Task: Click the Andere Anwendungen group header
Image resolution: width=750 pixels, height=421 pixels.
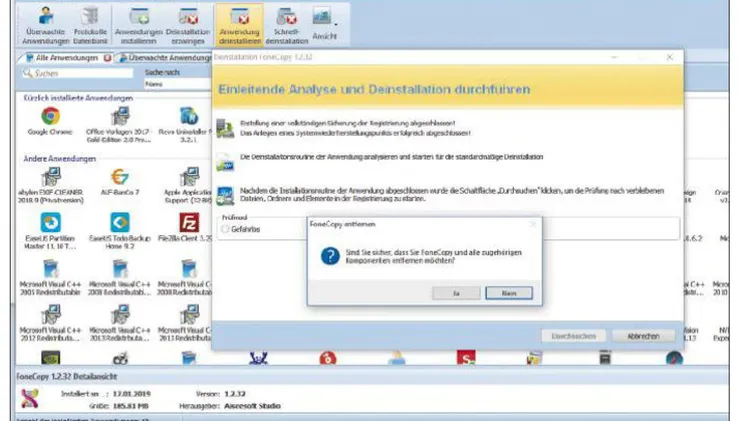Action: (59, 158)
